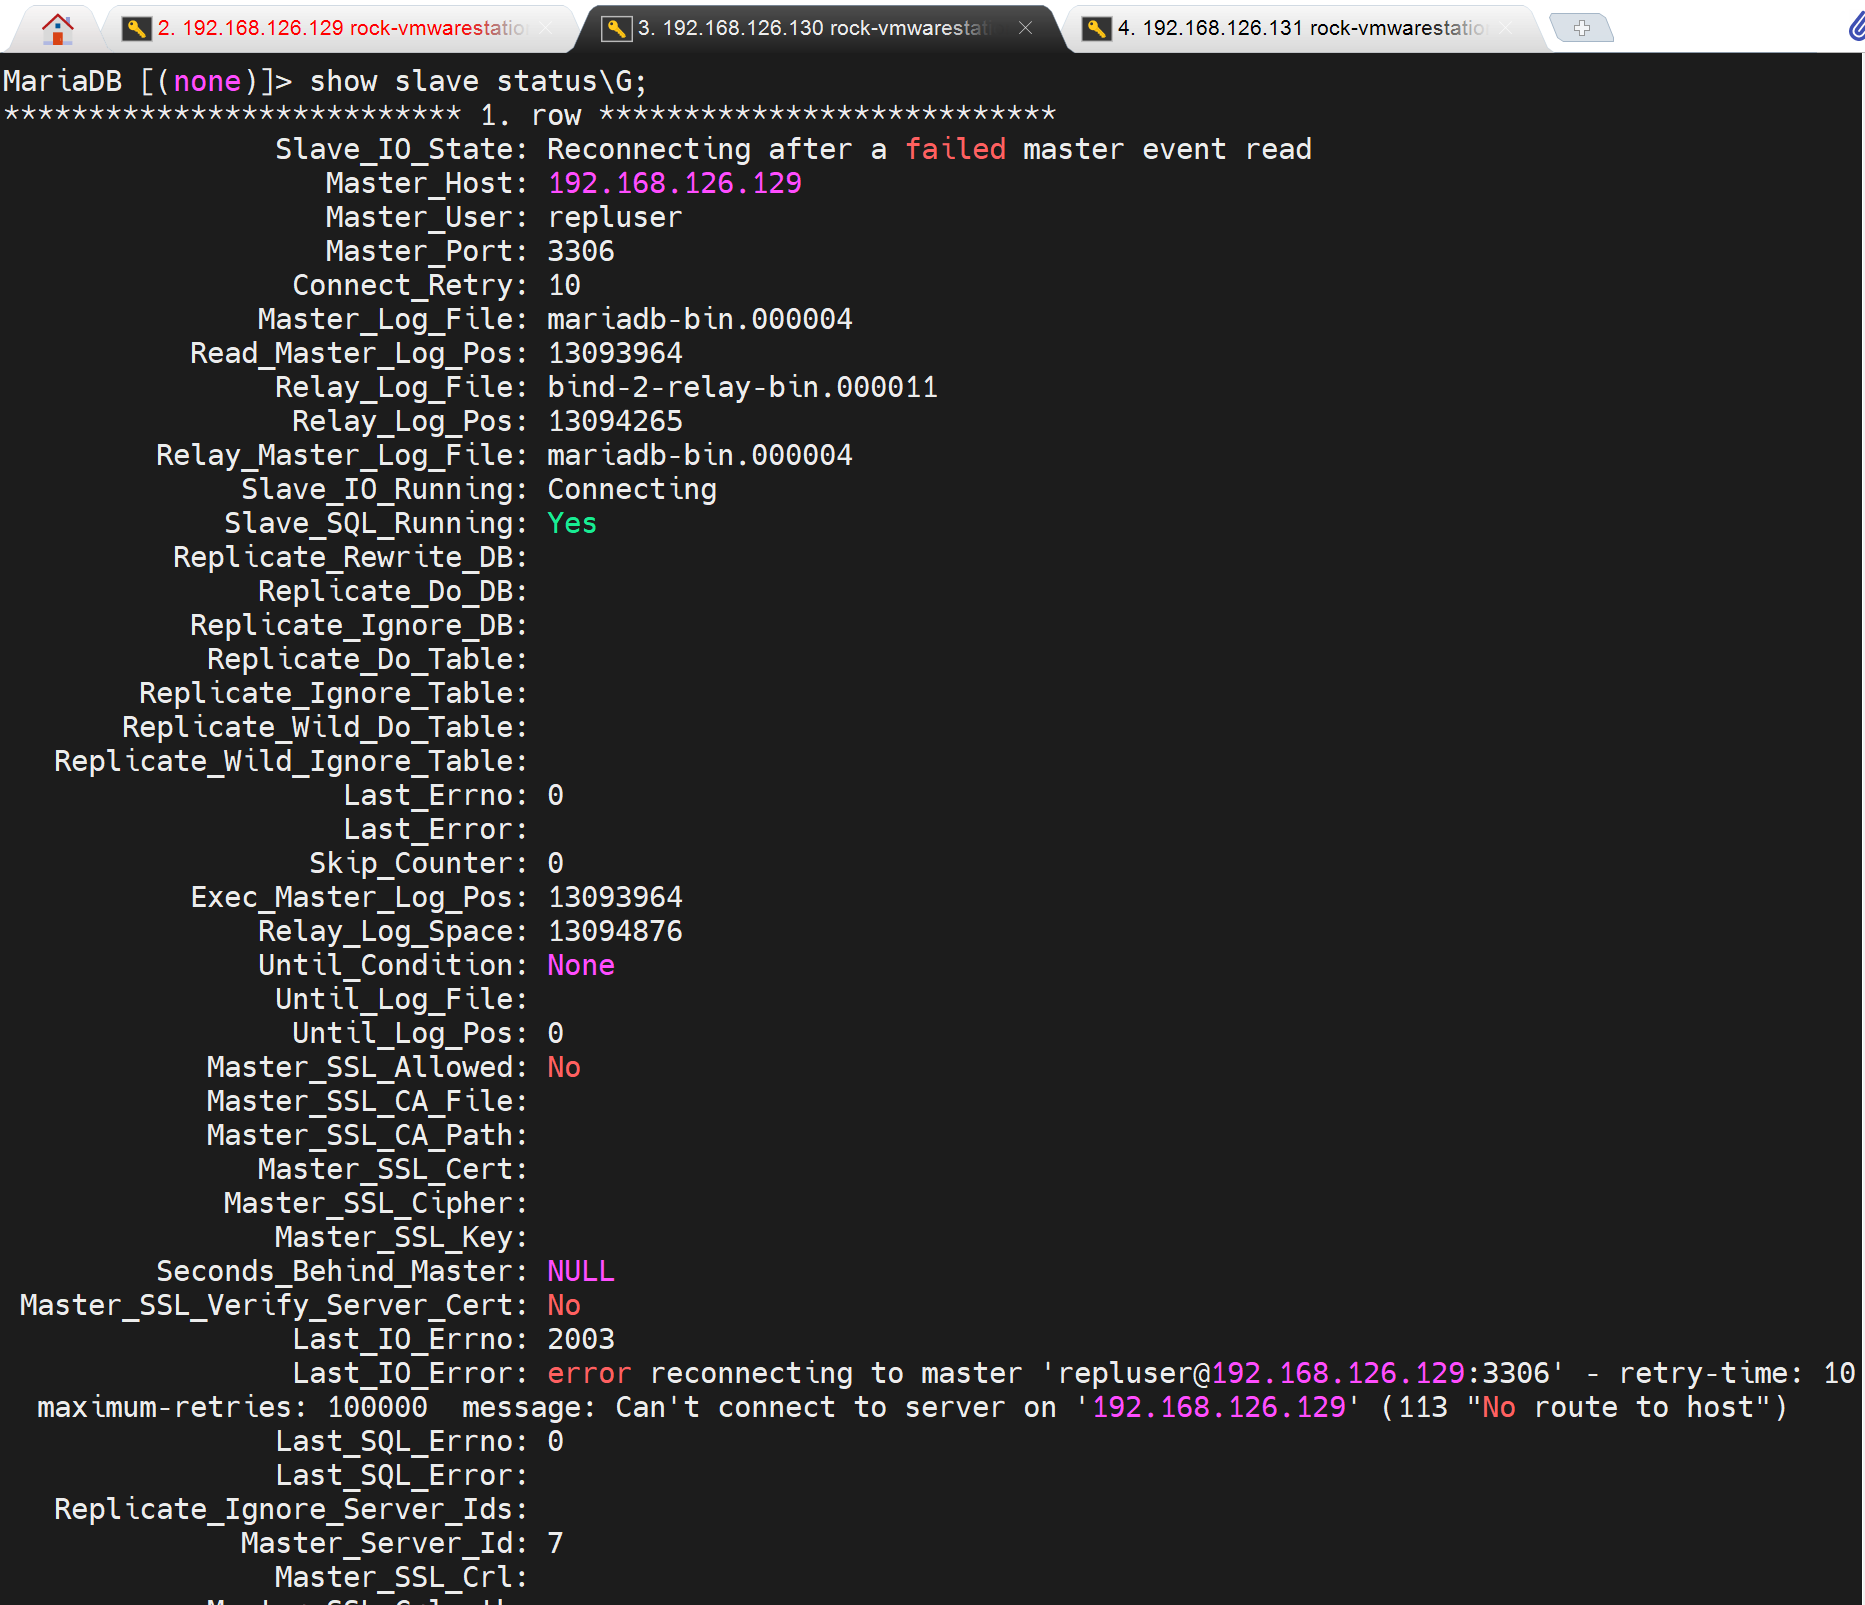Viewport: 1865px width, 1605px height.
Task: Open the Home tab icon
Action: (57, 28)
